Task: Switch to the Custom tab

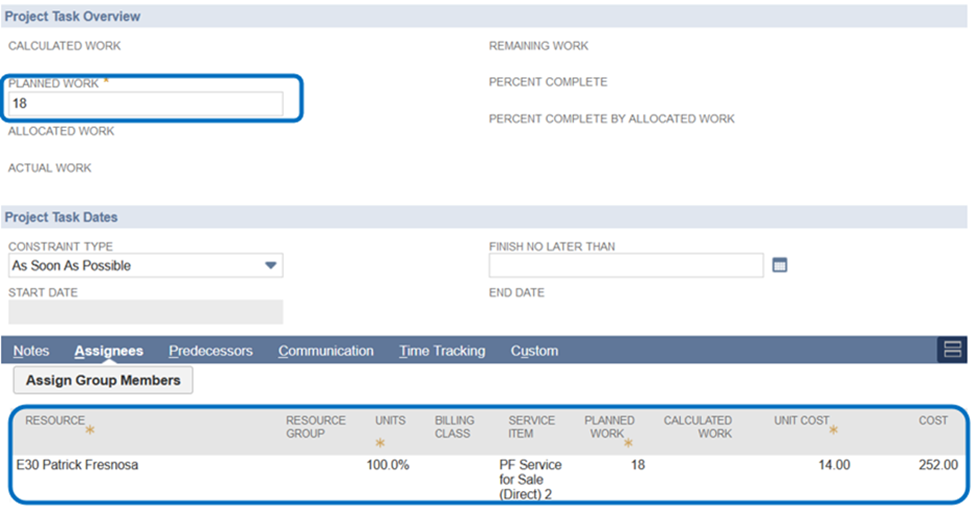Action: pyautogui.click(x=534, y=351)
